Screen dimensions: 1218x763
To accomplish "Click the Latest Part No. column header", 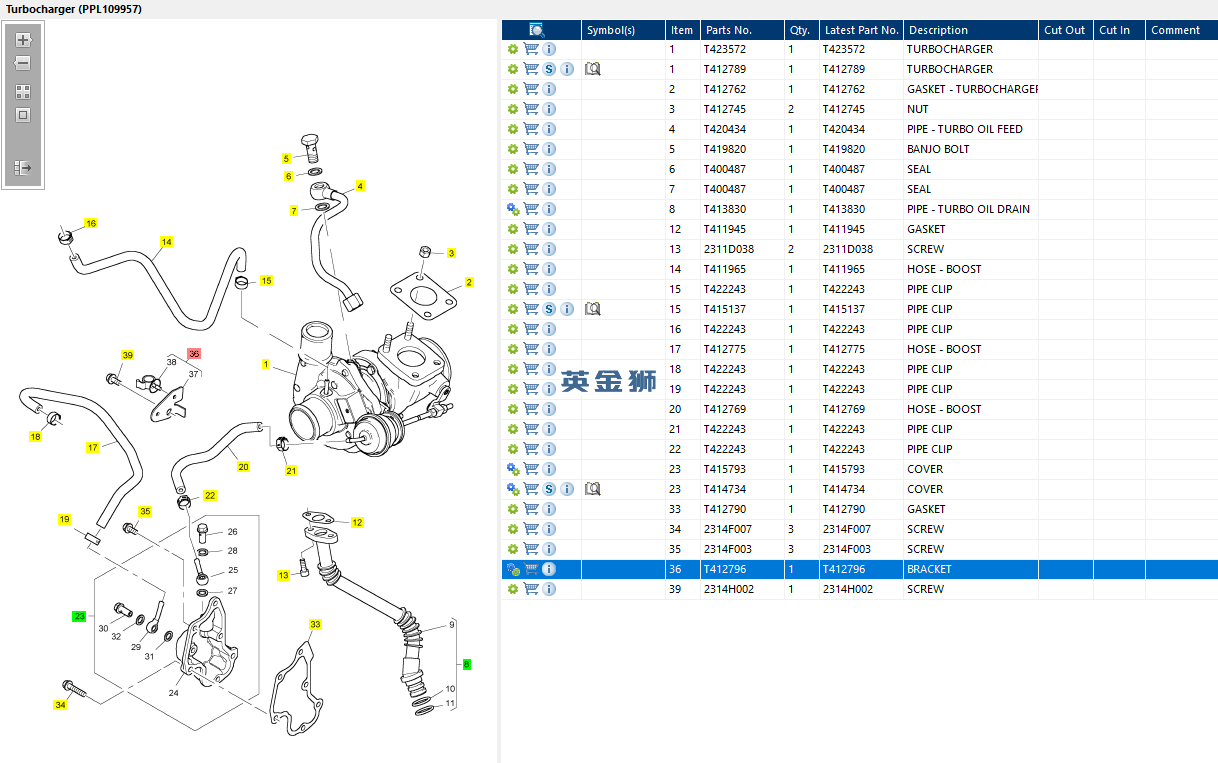I will 861,30.
